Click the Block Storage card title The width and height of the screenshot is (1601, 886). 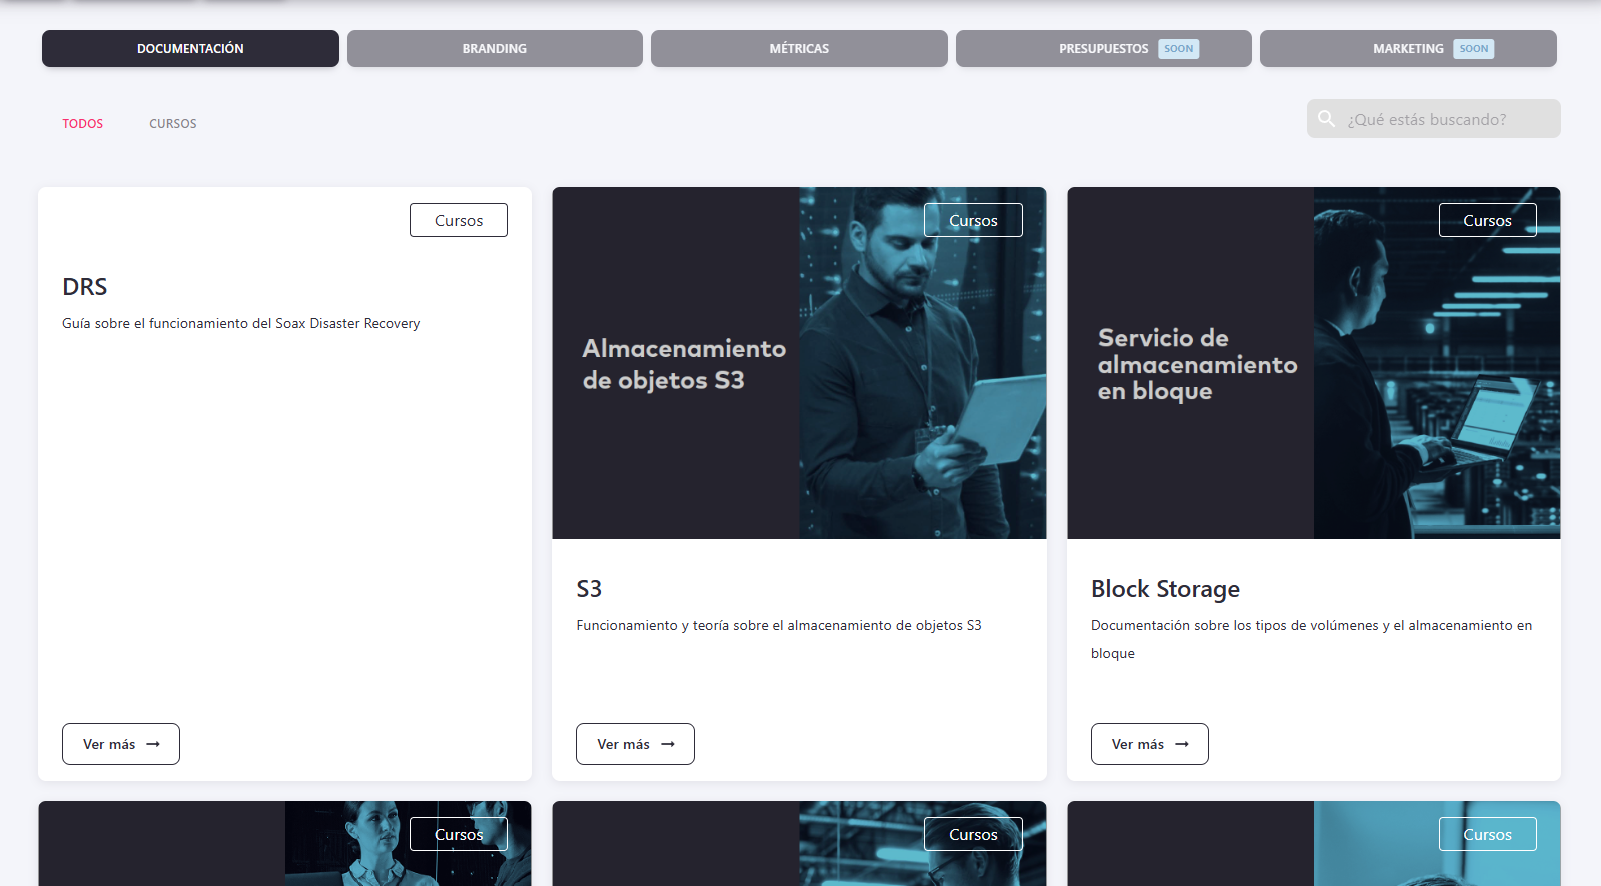[x=1165, y=589]
